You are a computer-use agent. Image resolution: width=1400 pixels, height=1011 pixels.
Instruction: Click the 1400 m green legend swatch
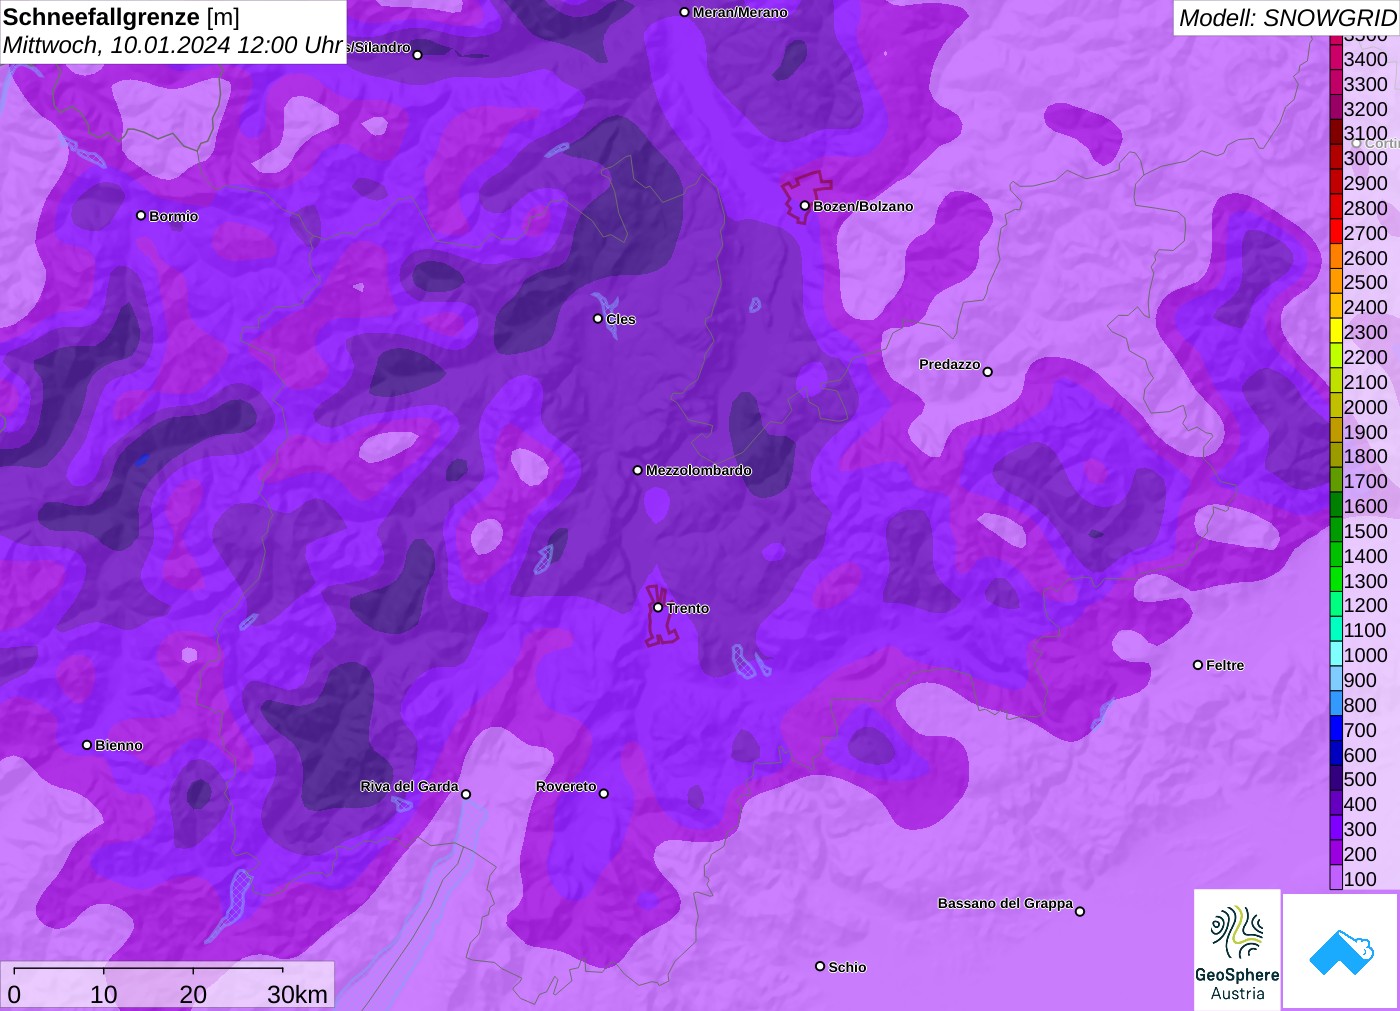[1336, 556]
